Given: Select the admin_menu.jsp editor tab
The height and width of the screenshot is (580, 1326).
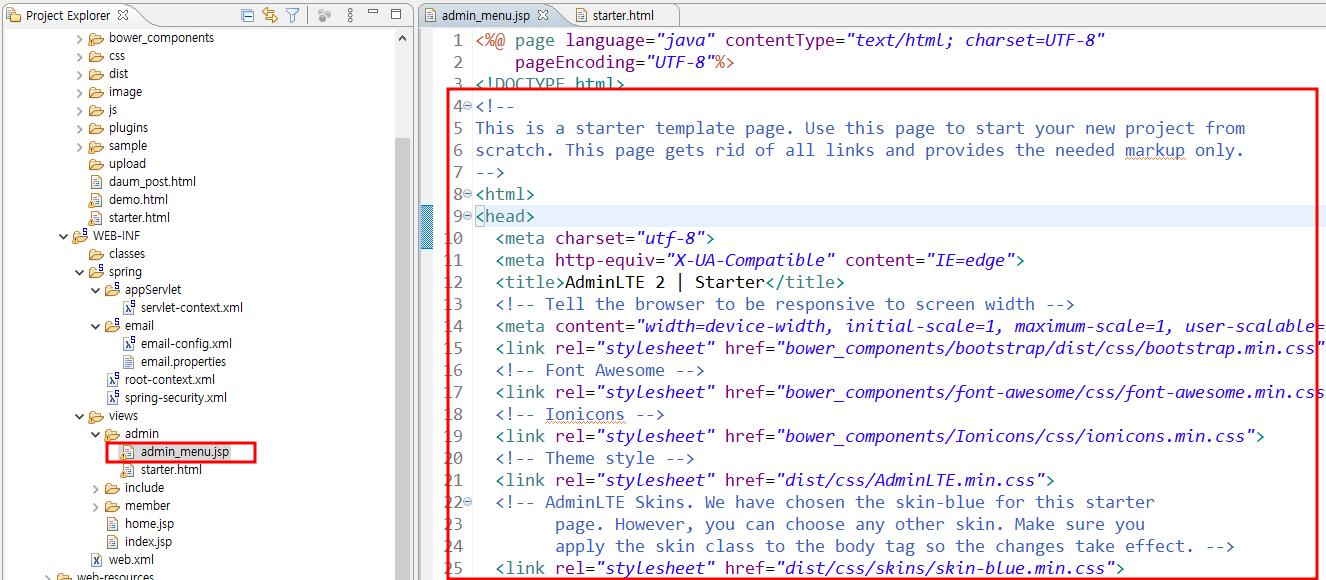Looking at the screenshot, I should coord(487,15).
